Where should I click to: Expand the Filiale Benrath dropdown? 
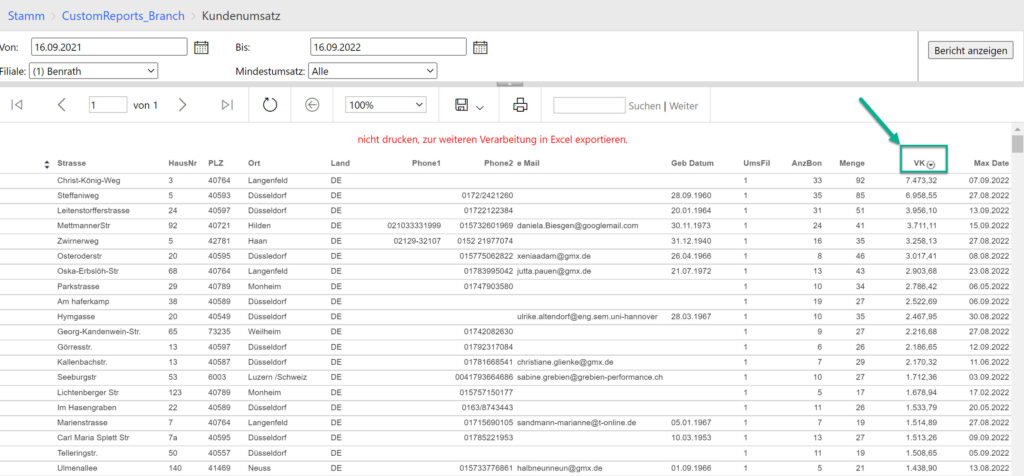tap(94, 71)
